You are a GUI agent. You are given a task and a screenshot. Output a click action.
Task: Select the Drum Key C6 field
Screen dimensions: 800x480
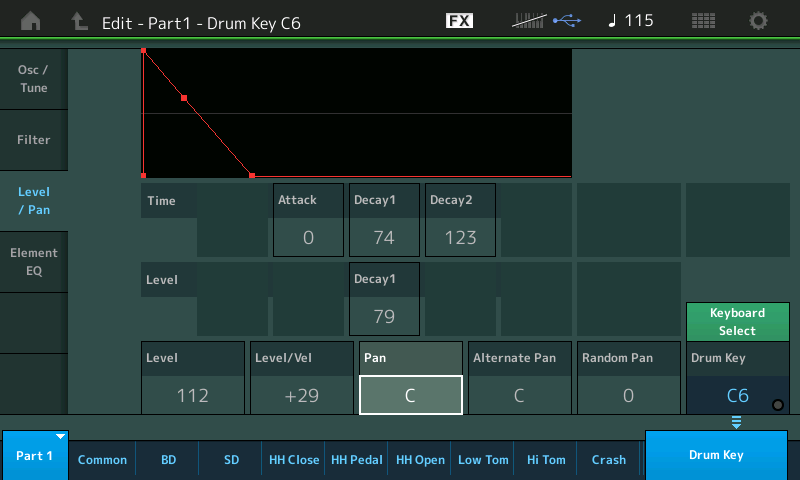(737, 394)
